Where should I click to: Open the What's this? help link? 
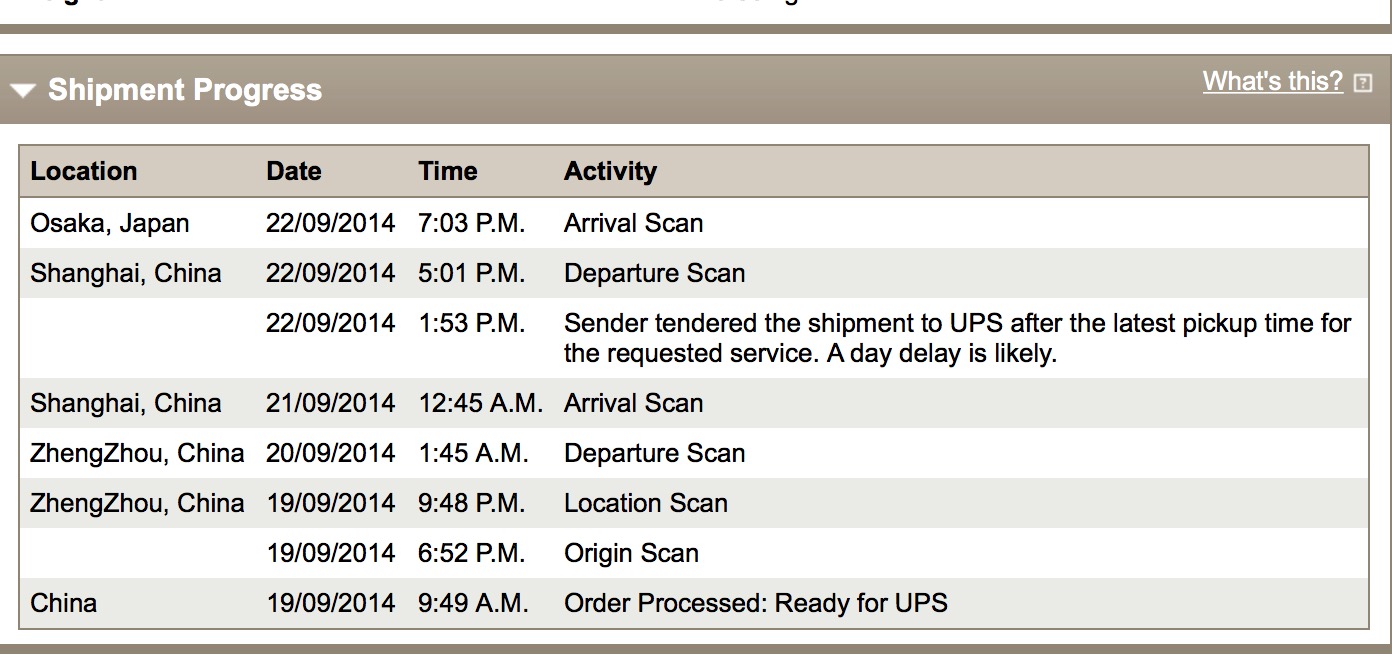(x=1273, y=81)
